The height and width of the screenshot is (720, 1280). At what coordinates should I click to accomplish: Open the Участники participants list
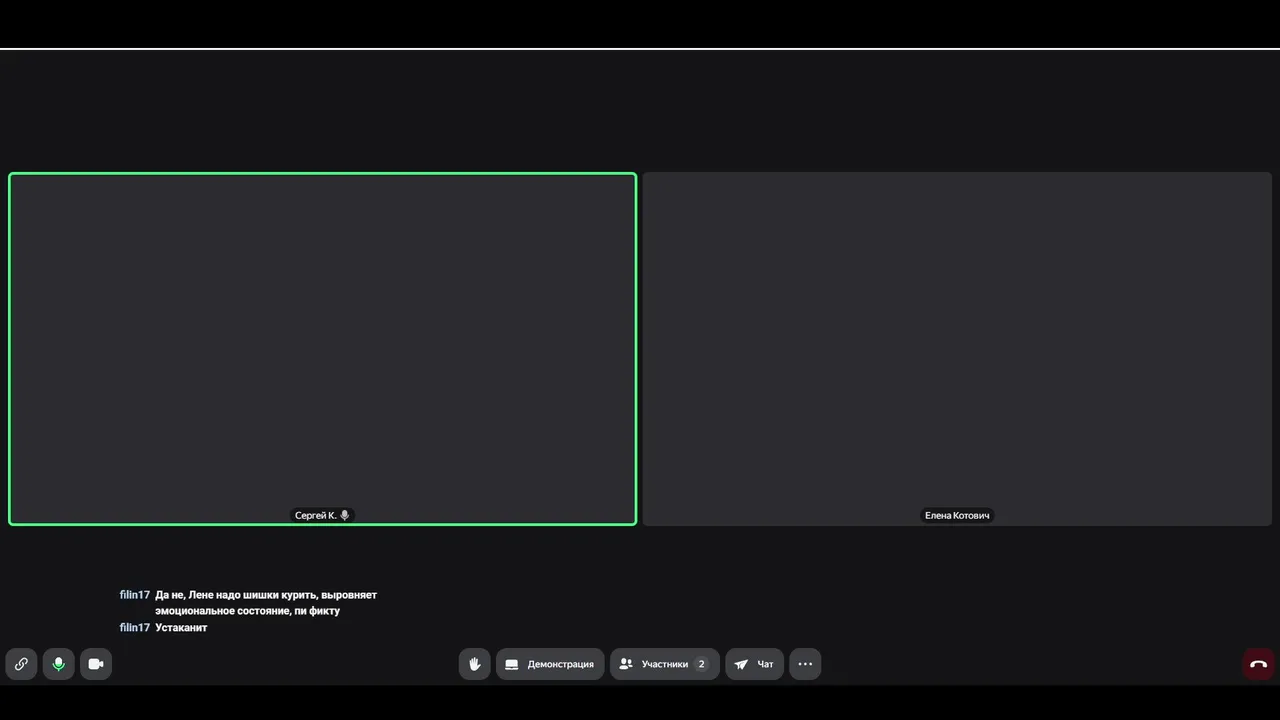click(665, 664)
